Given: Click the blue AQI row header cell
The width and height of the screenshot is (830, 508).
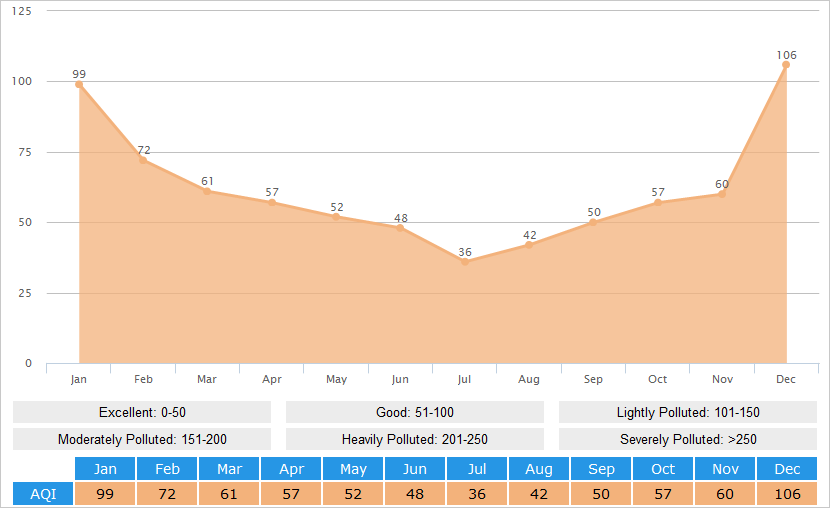Looking at the screenshot, I should (x=43, y=494).
